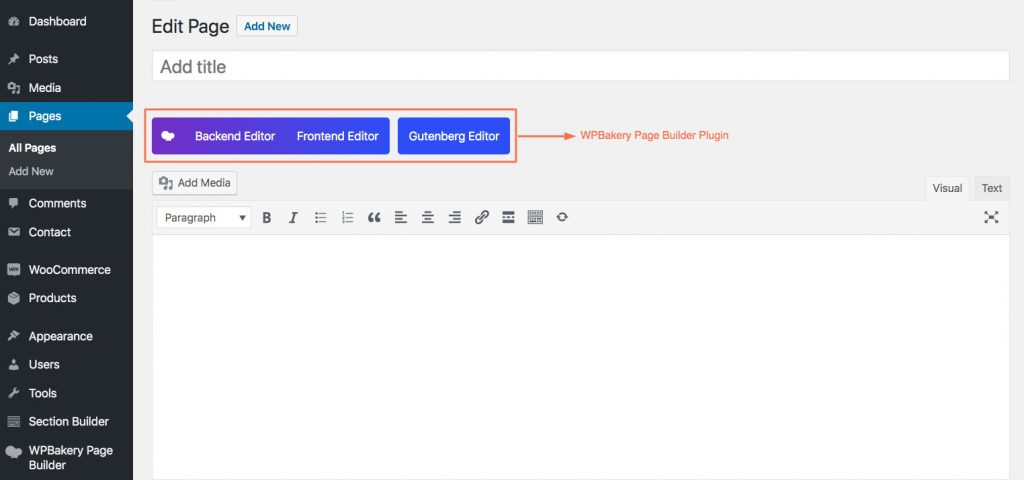Open the insert link tool

tap(481, 217)
